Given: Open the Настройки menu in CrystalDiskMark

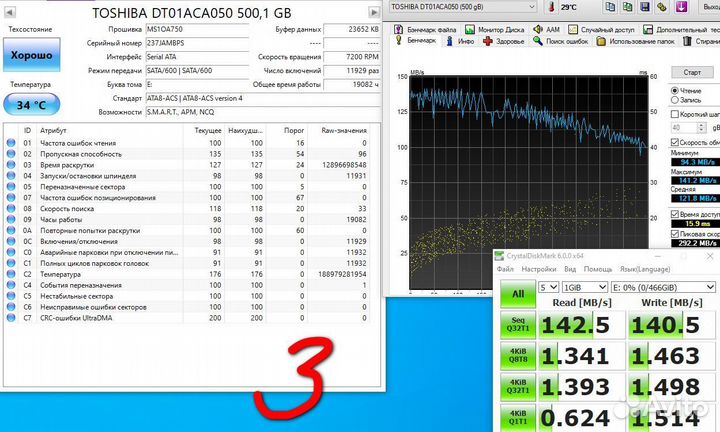Looking at the screenshot, I should (x=539, y=269).
